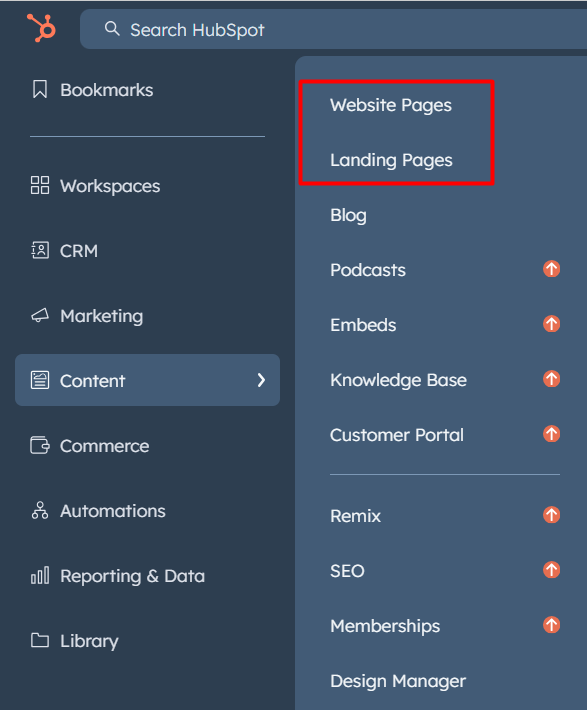Focus the Search HubSpot field
The height and width of the screenshot is (710, 587).
tap(333, 29)
